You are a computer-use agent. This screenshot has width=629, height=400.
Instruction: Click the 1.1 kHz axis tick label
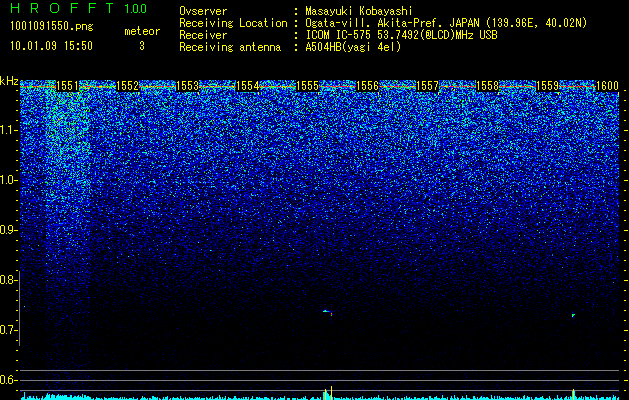(x=8, y=130)
